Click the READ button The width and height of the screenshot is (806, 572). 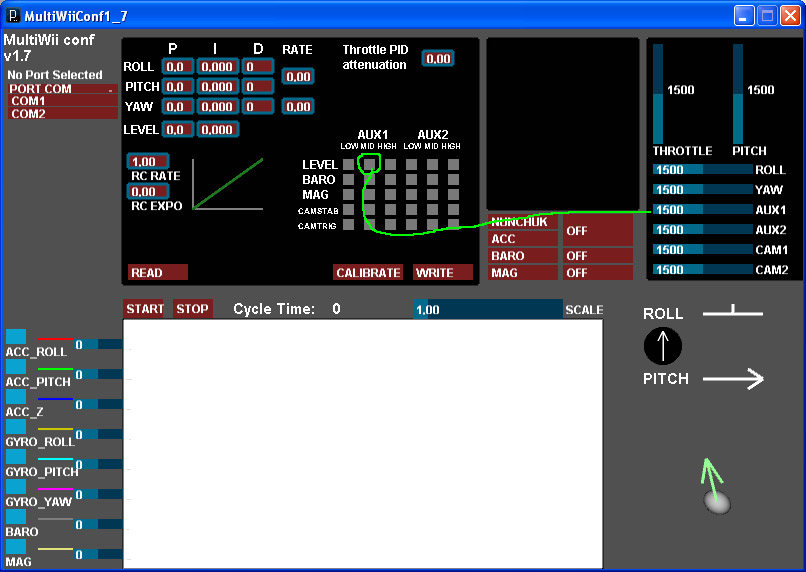157,272
